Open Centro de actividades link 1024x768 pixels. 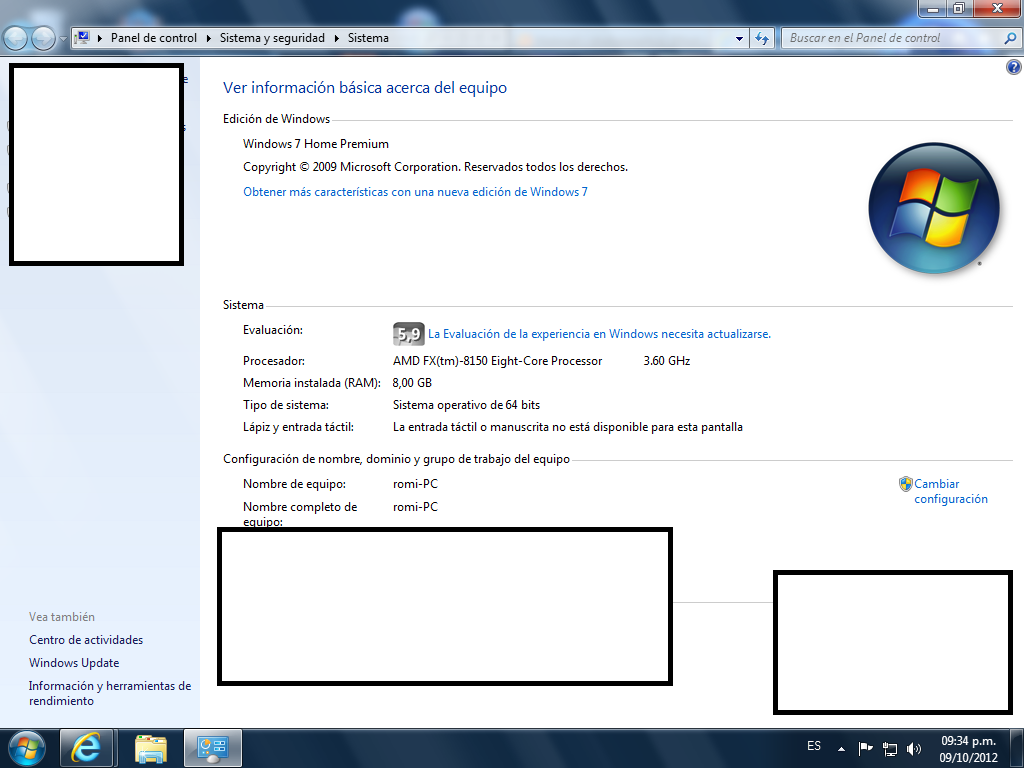tap(86, 640)
